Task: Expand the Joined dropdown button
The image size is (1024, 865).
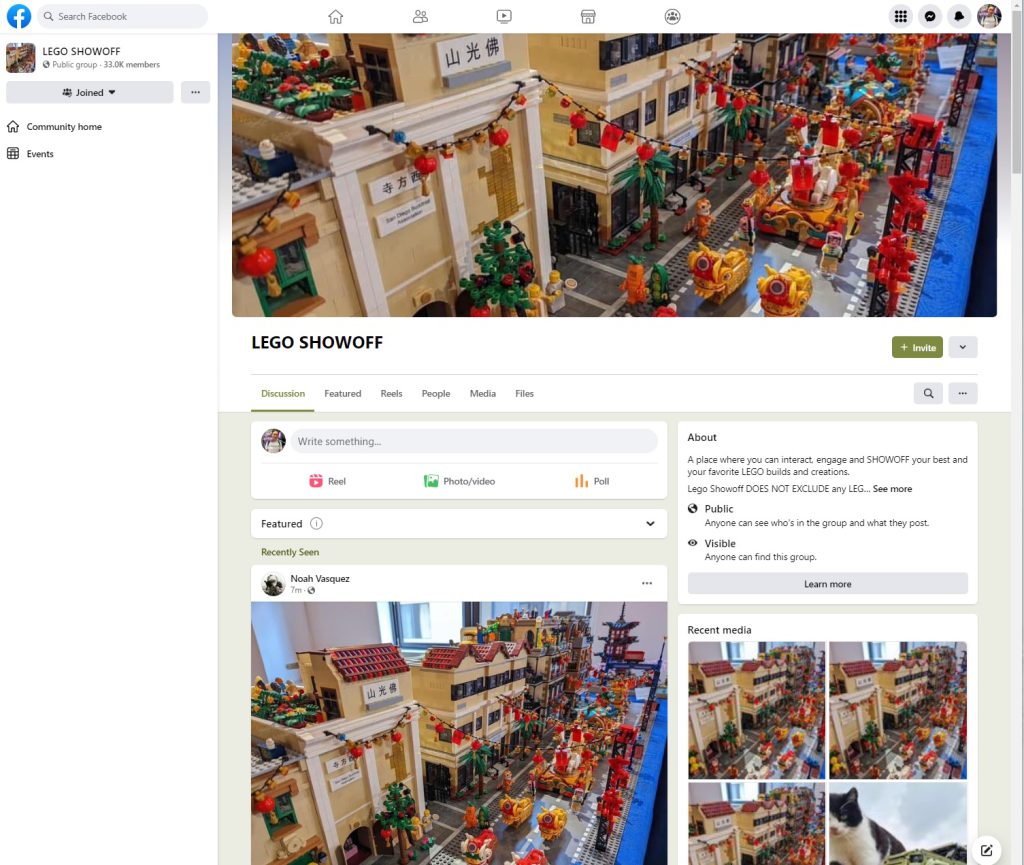Action: (89, 92)
